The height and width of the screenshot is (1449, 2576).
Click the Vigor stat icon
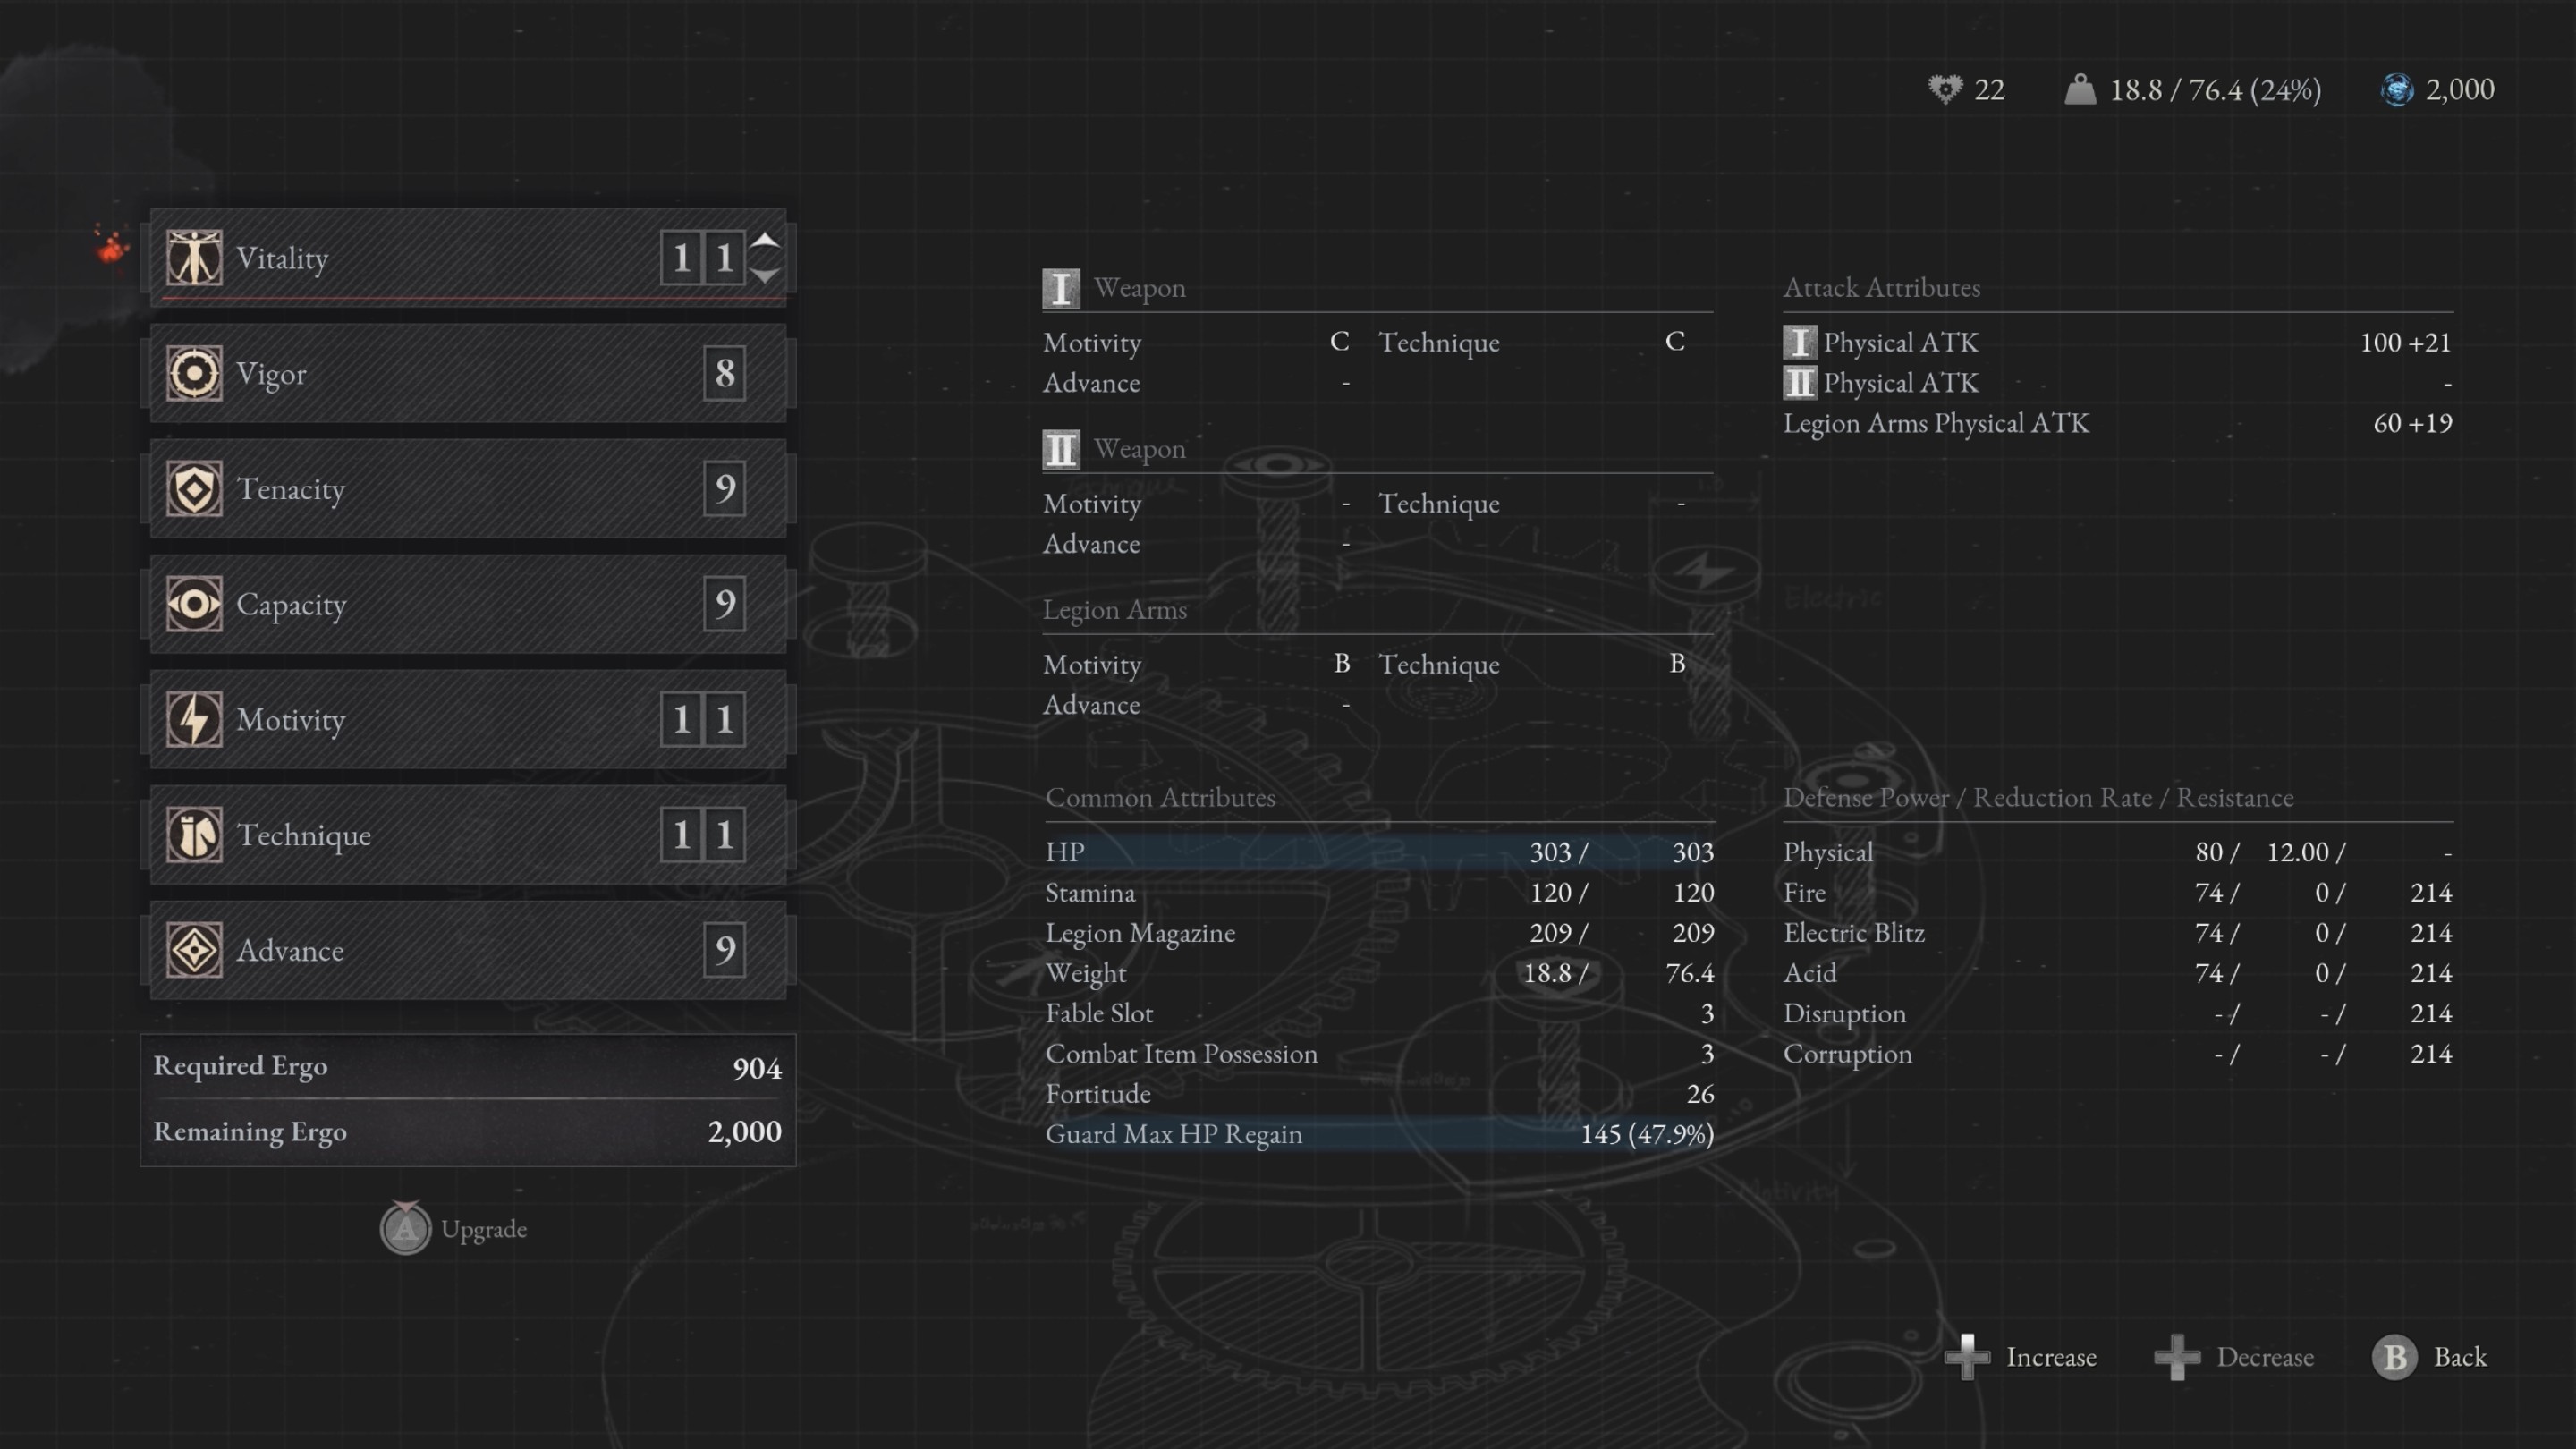point(194,373)
